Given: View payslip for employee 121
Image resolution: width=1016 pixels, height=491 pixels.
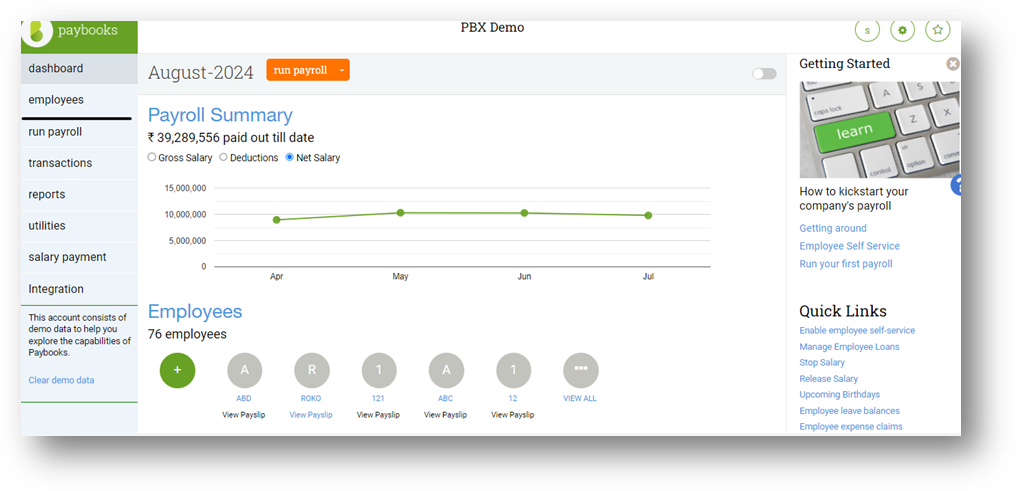Looking at the screenshot, I should (378, 415).
